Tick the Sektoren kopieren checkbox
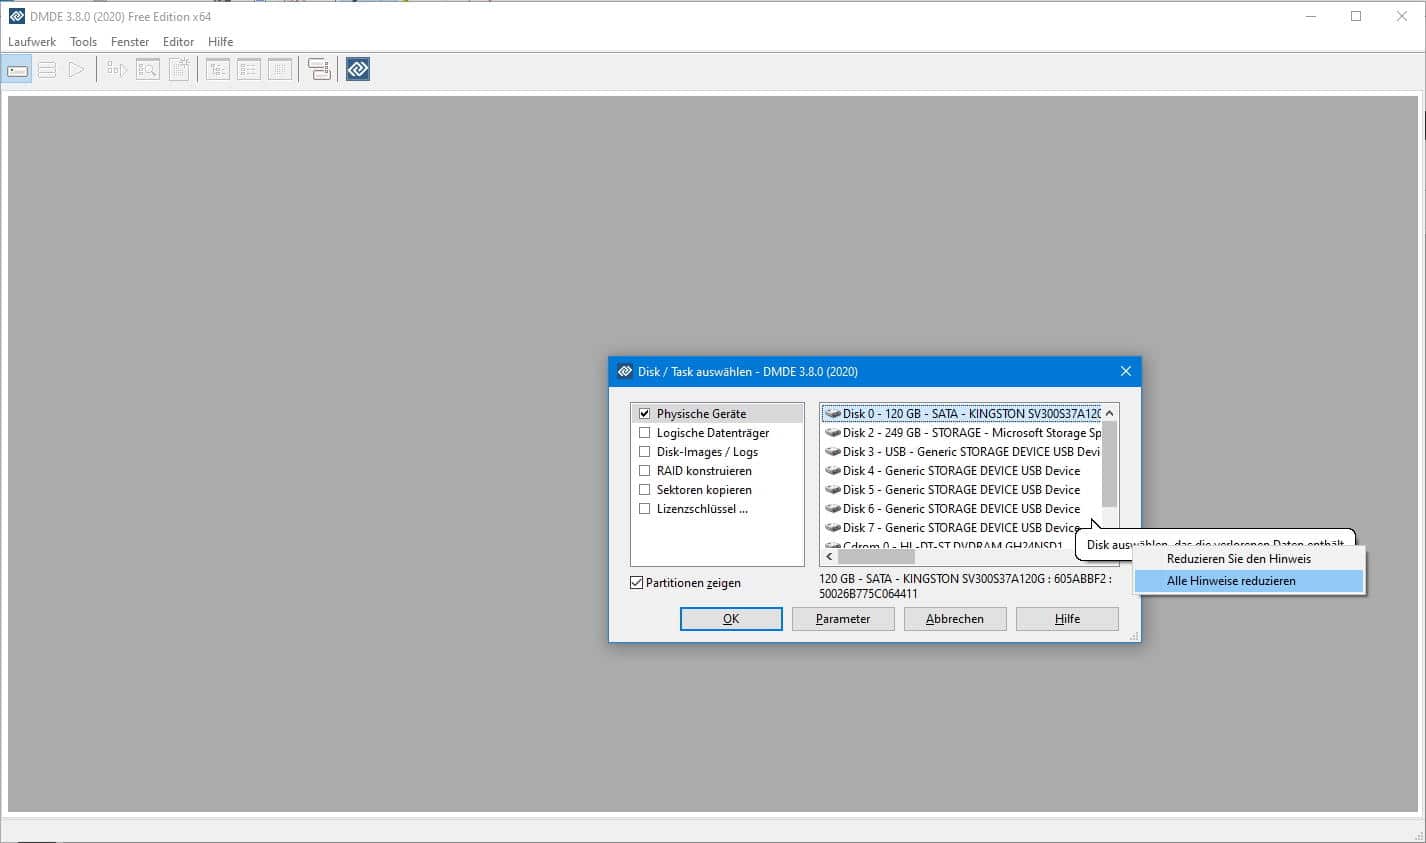1426x843 pixels. pos(645,490)
